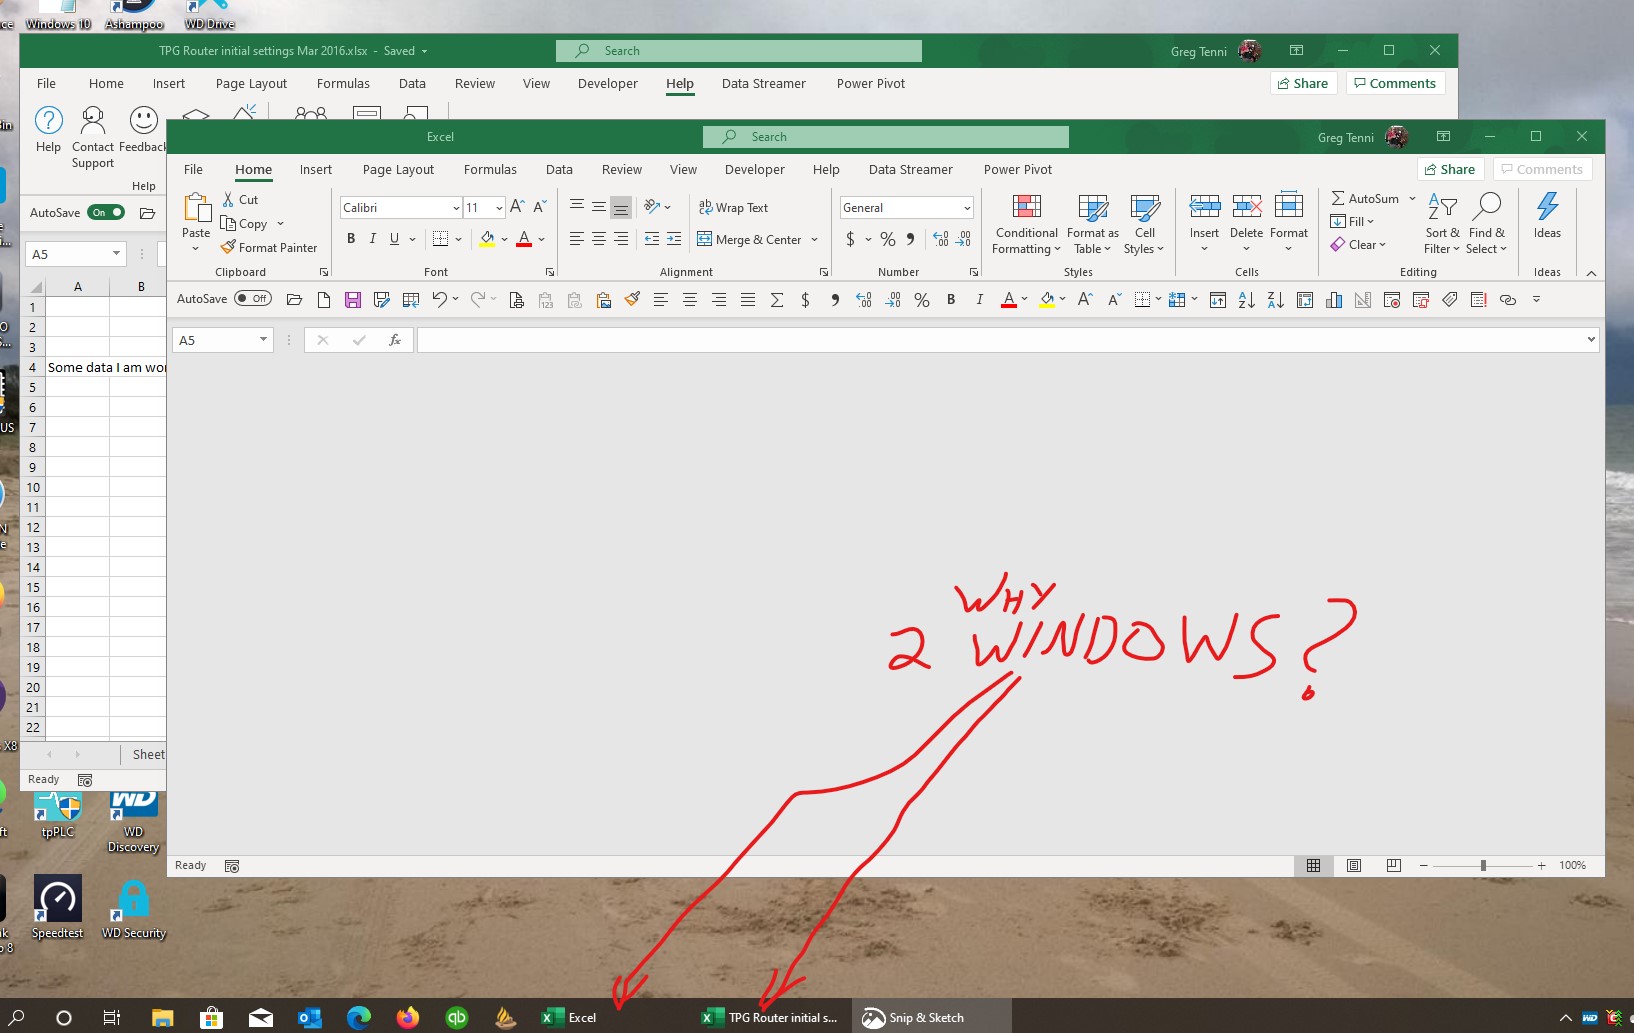This screenshot has height=1033, width=1634.
Task: Click the Share button
Action: 1450,168
